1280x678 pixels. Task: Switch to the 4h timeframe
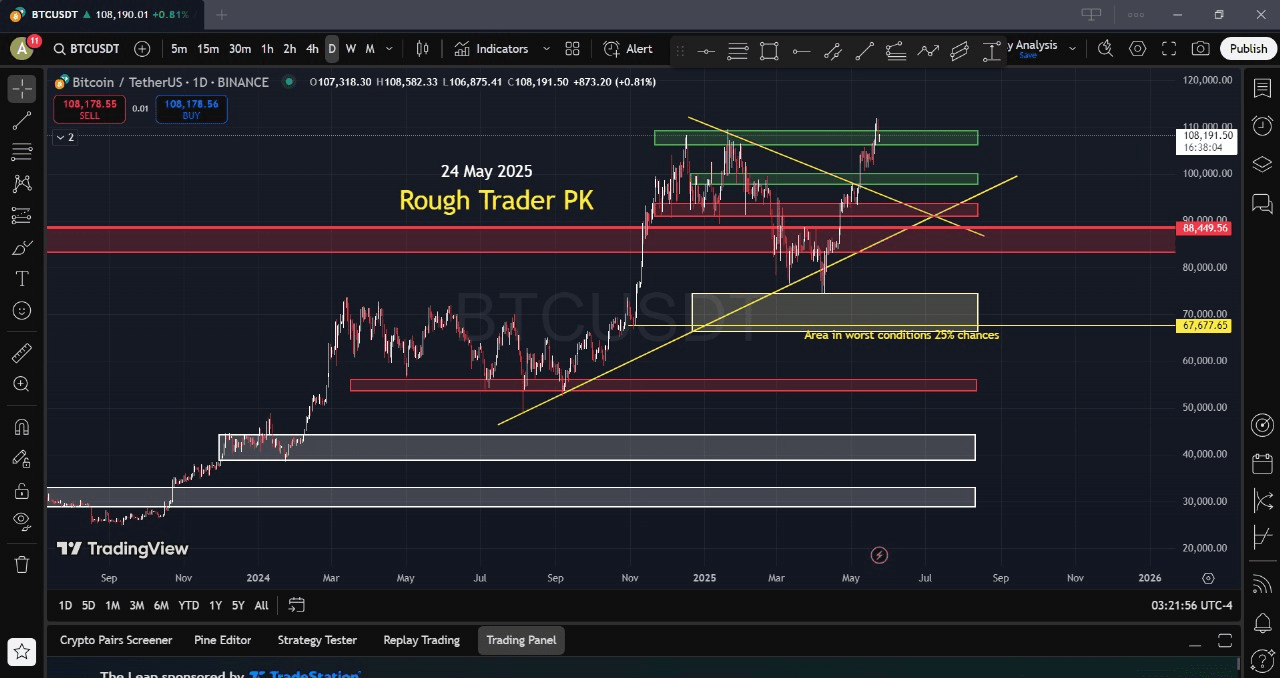(x=312, y=49)
